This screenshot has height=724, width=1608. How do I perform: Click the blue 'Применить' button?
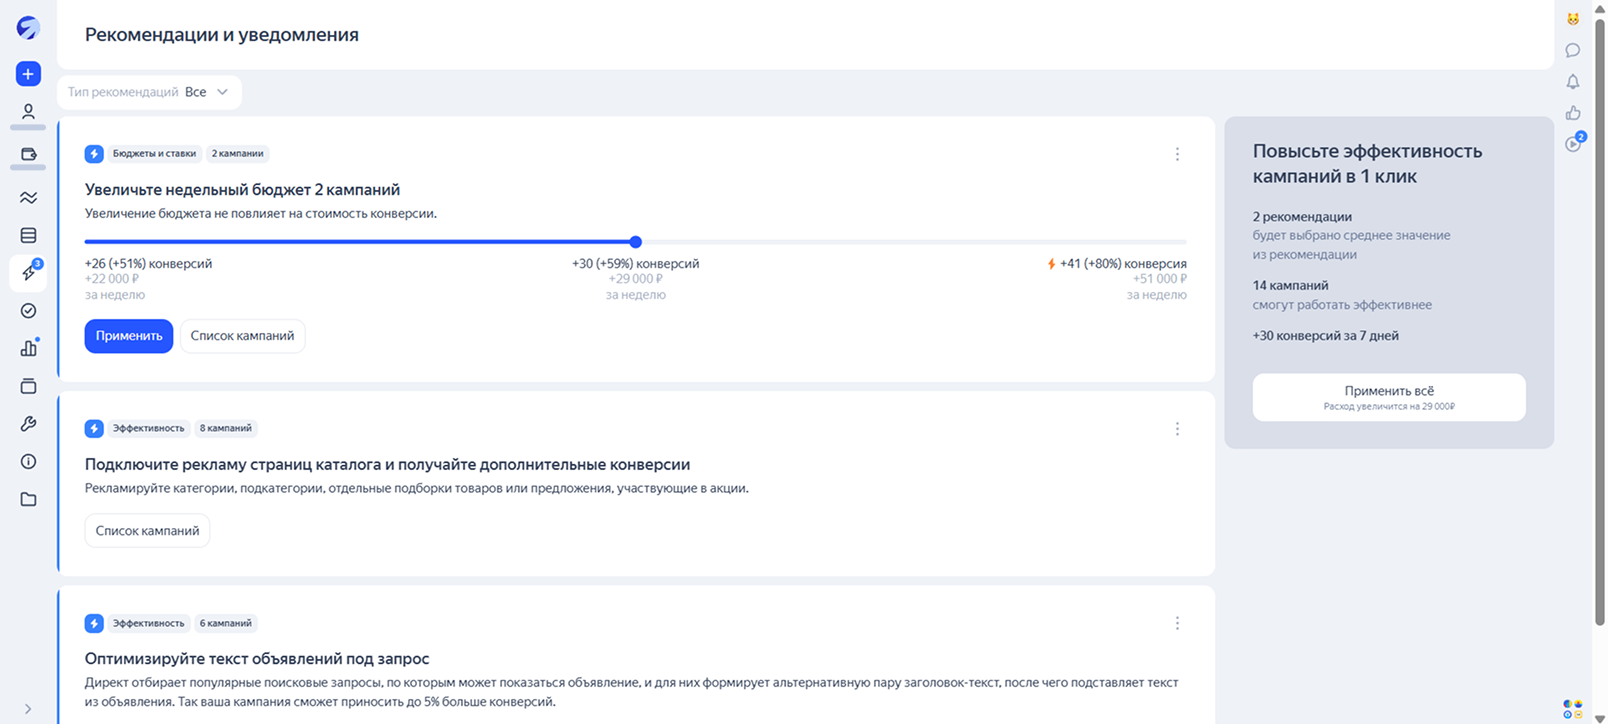tap(129, 336)
